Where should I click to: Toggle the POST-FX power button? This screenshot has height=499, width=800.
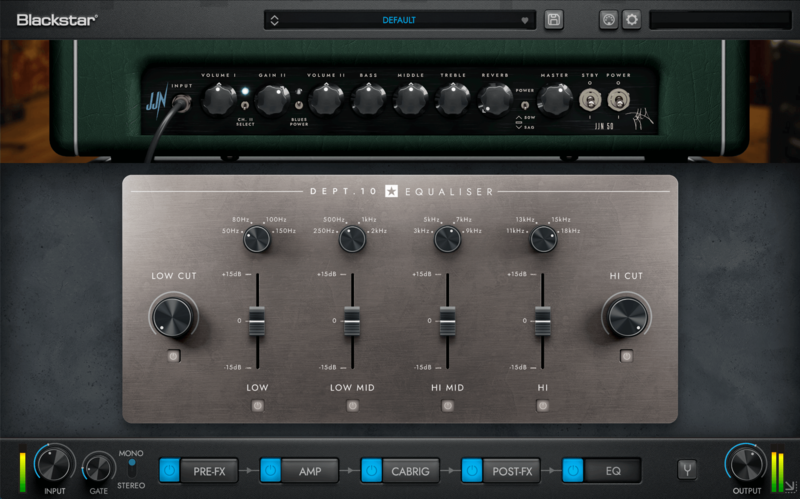[x=472, y=470]
